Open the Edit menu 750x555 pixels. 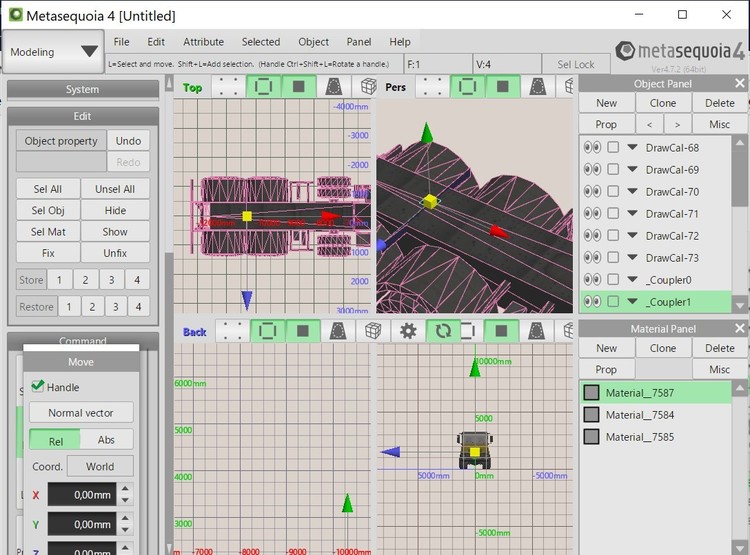(156, 42)
